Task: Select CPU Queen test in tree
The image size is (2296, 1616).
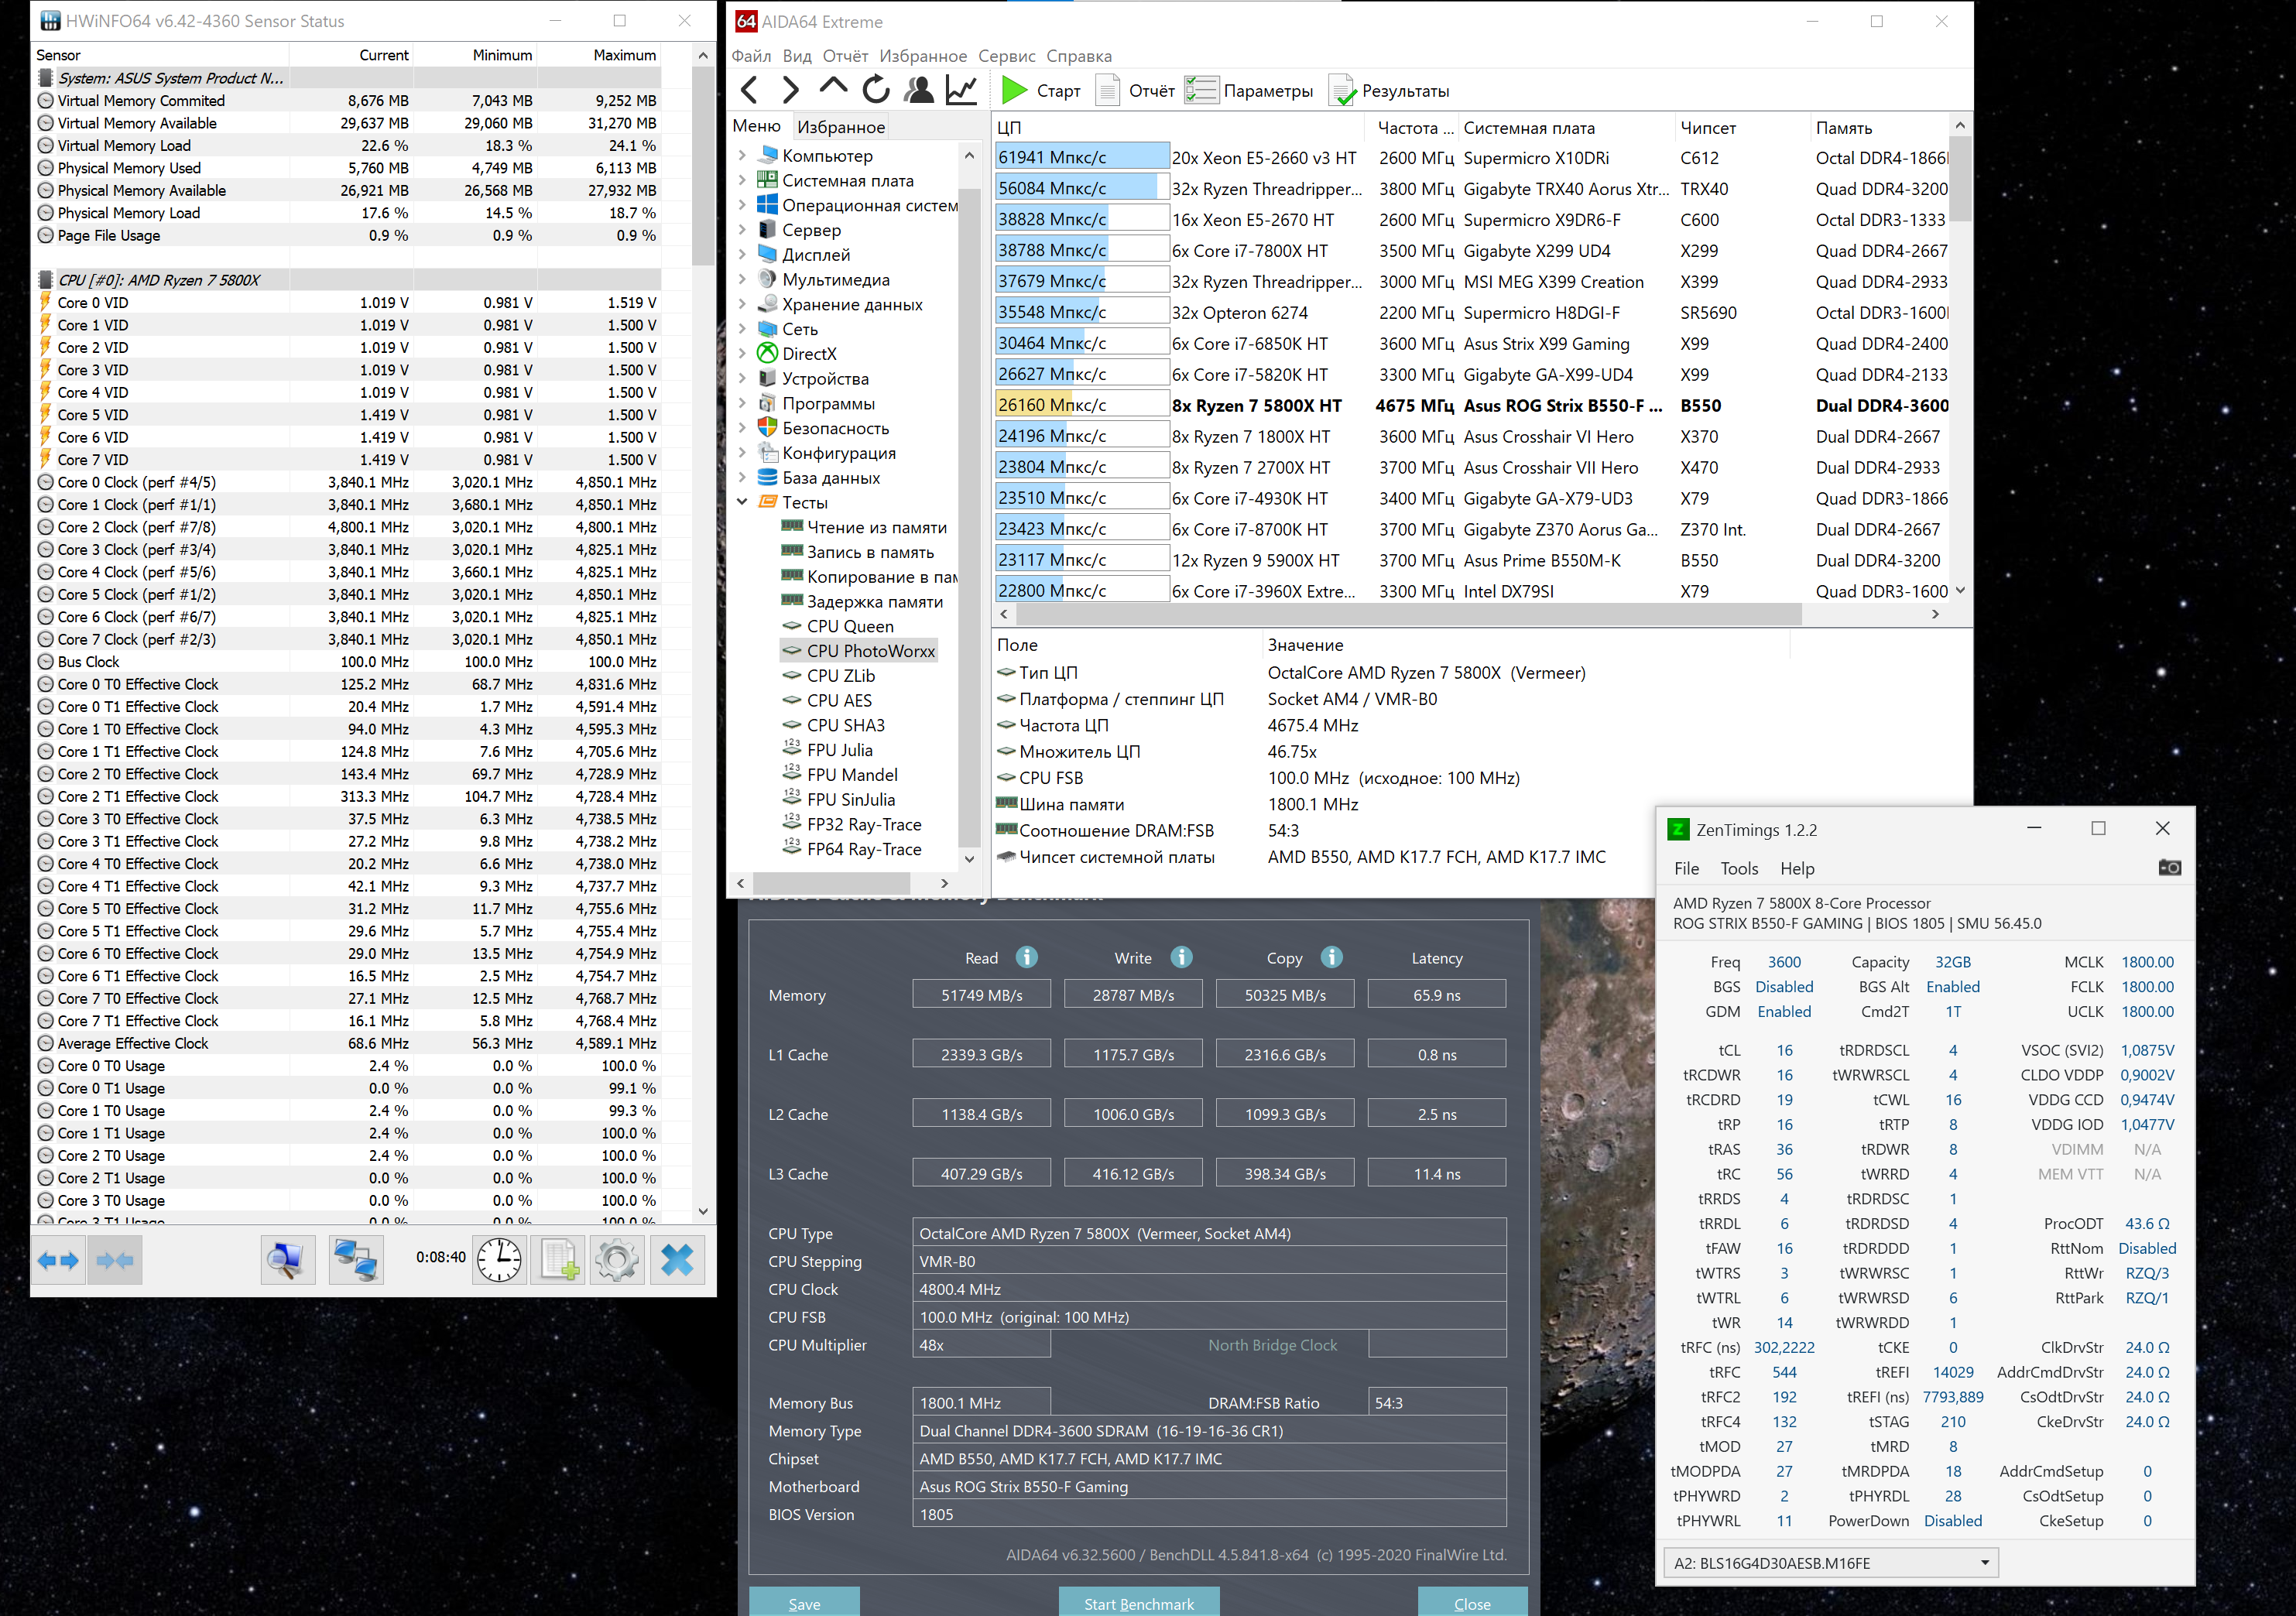Action: coord(849,626)
